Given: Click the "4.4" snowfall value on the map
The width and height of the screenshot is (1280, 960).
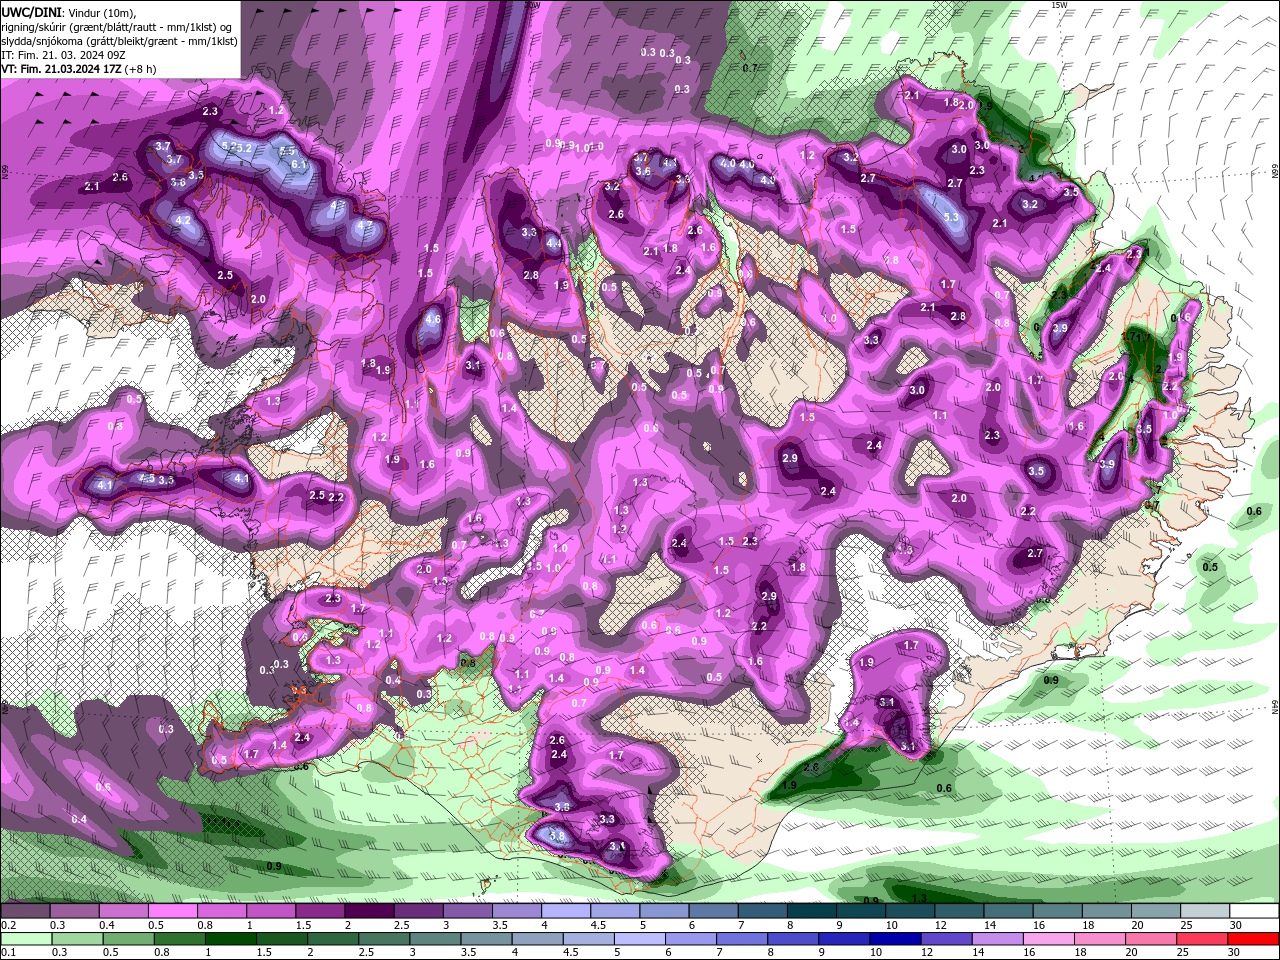Looking at the screenshot, I should [x=553, y=242].
